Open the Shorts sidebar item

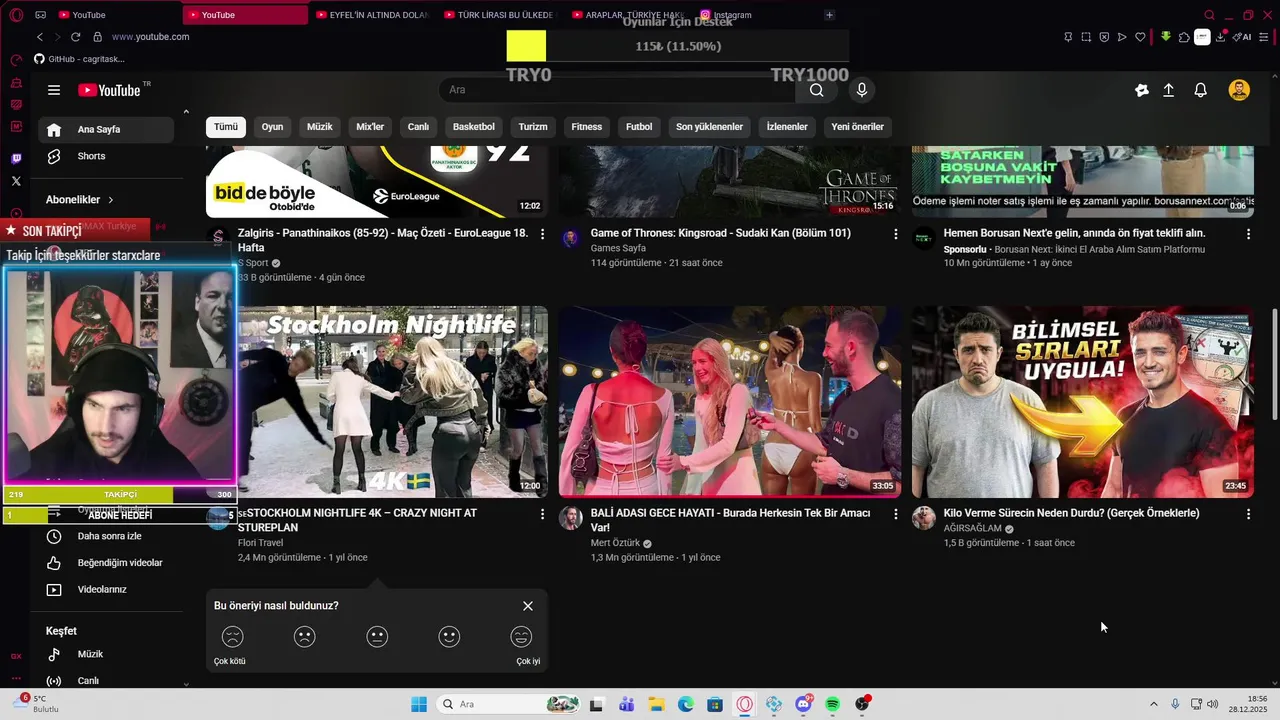click(x=107, y=156)
